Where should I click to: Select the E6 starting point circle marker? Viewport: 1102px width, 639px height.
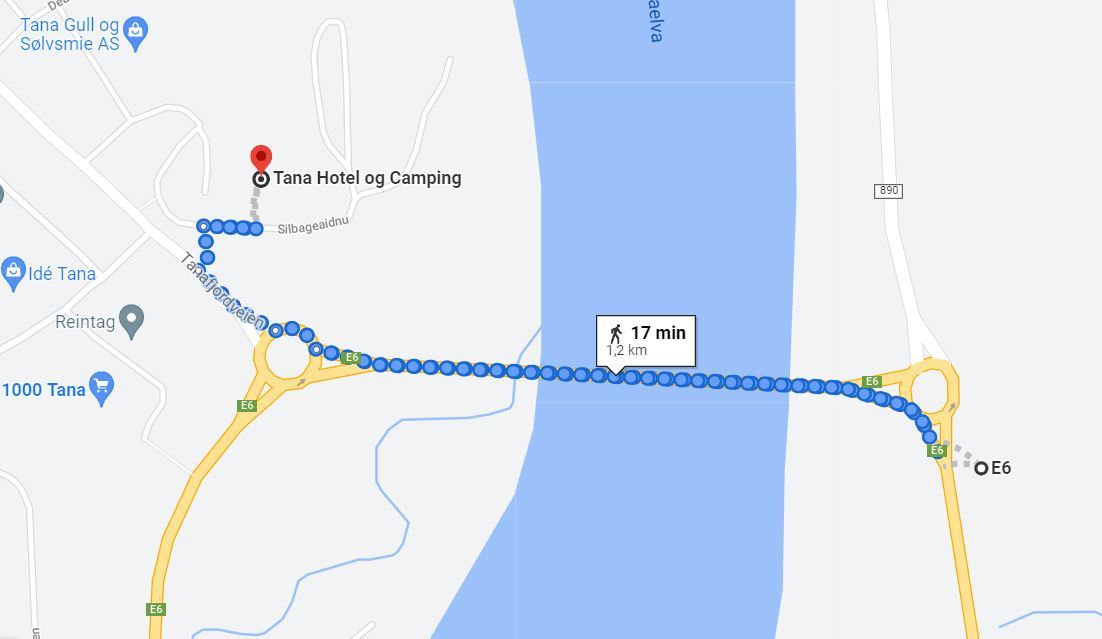point(981,467)
